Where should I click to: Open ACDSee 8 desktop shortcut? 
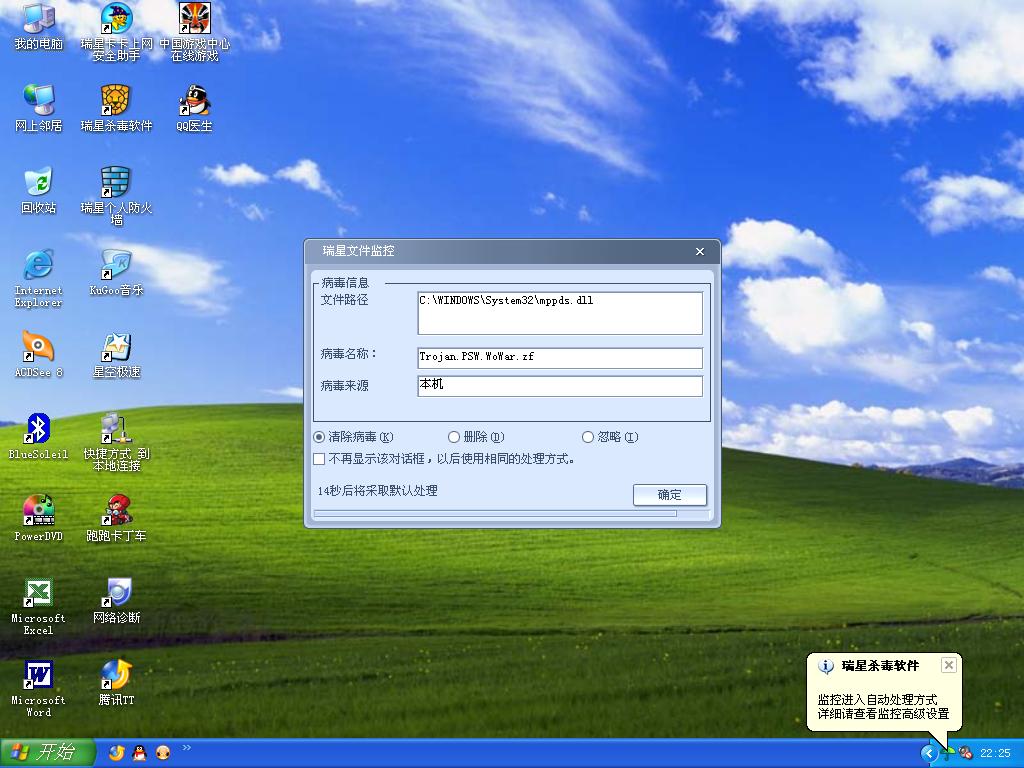(38, 354)
